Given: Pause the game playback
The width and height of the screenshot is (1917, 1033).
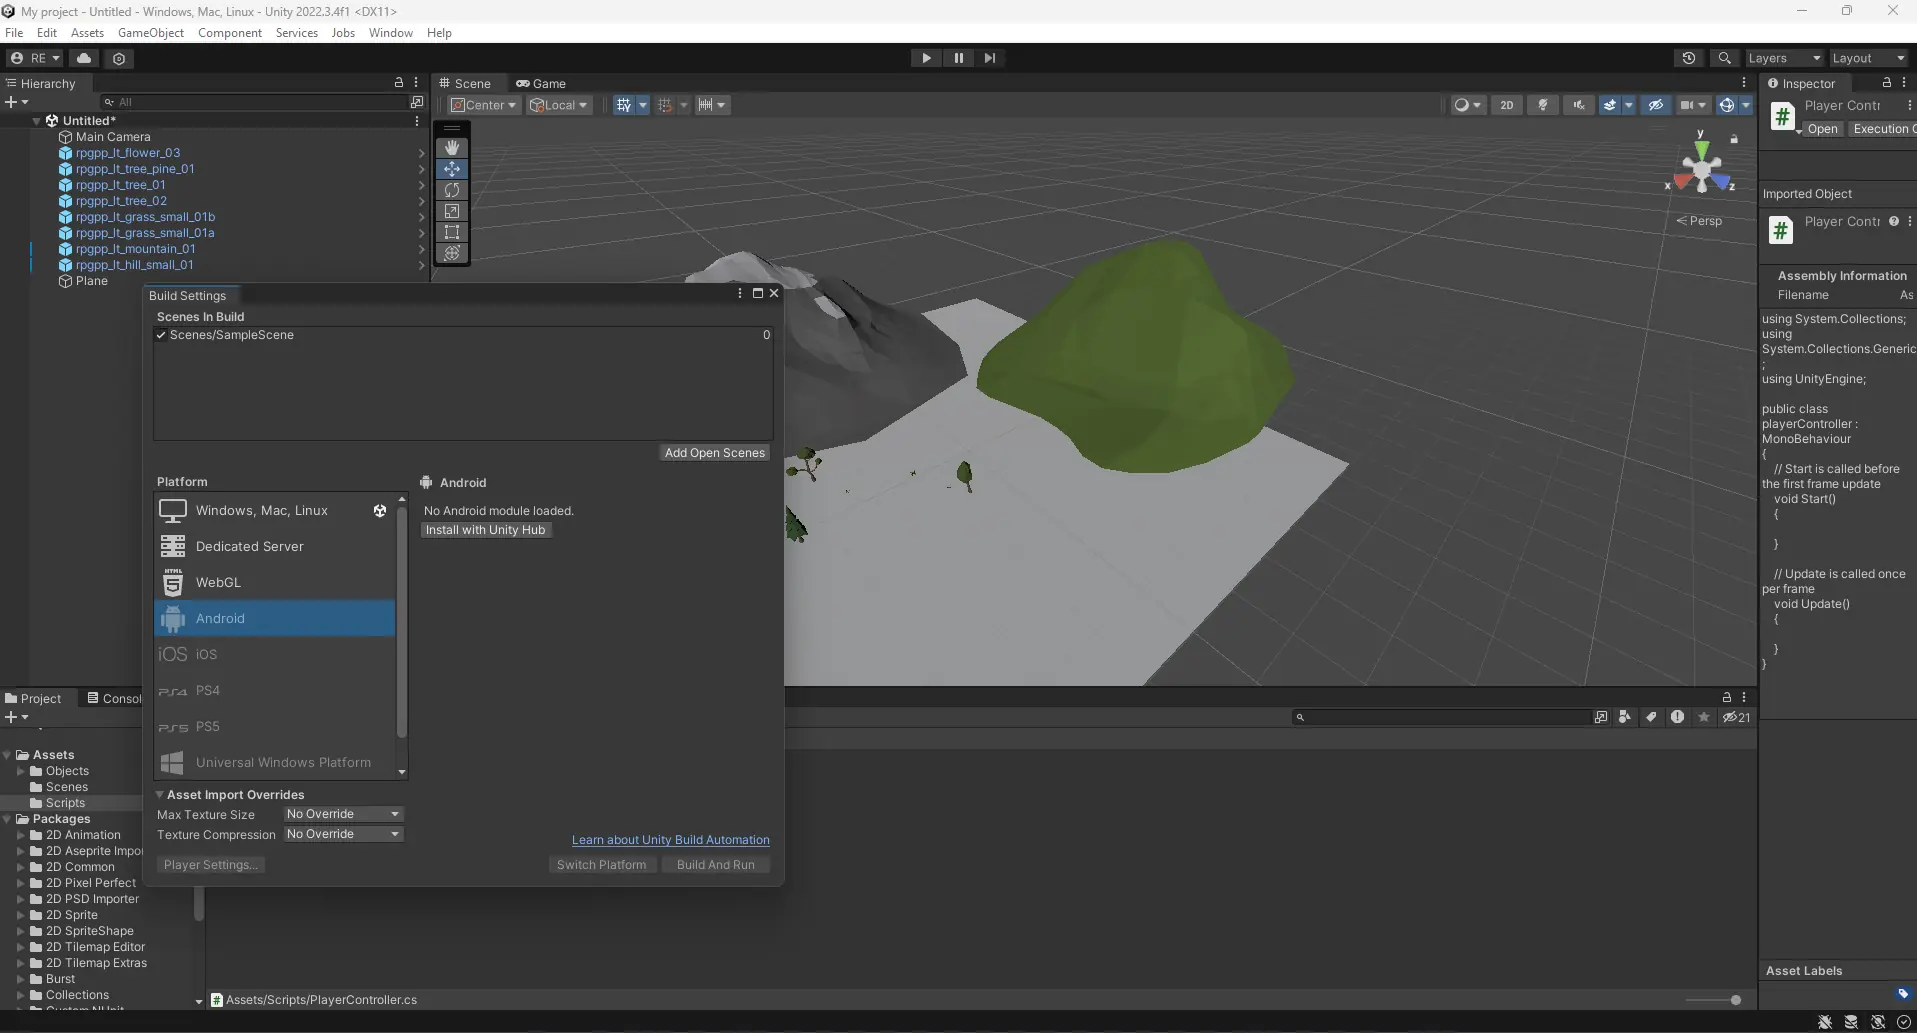Looking at the screenshot, I should 958,58.
